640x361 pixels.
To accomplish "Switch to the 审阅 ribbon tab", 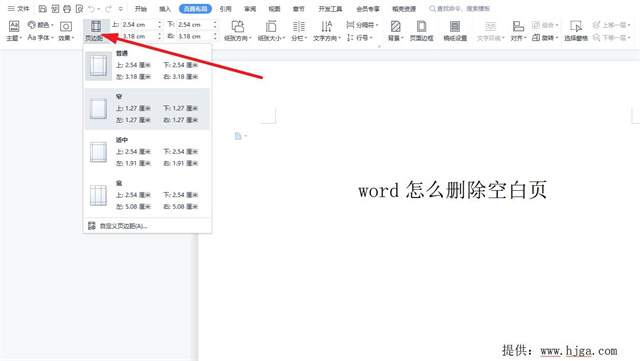I will click(x=250, y=9).
